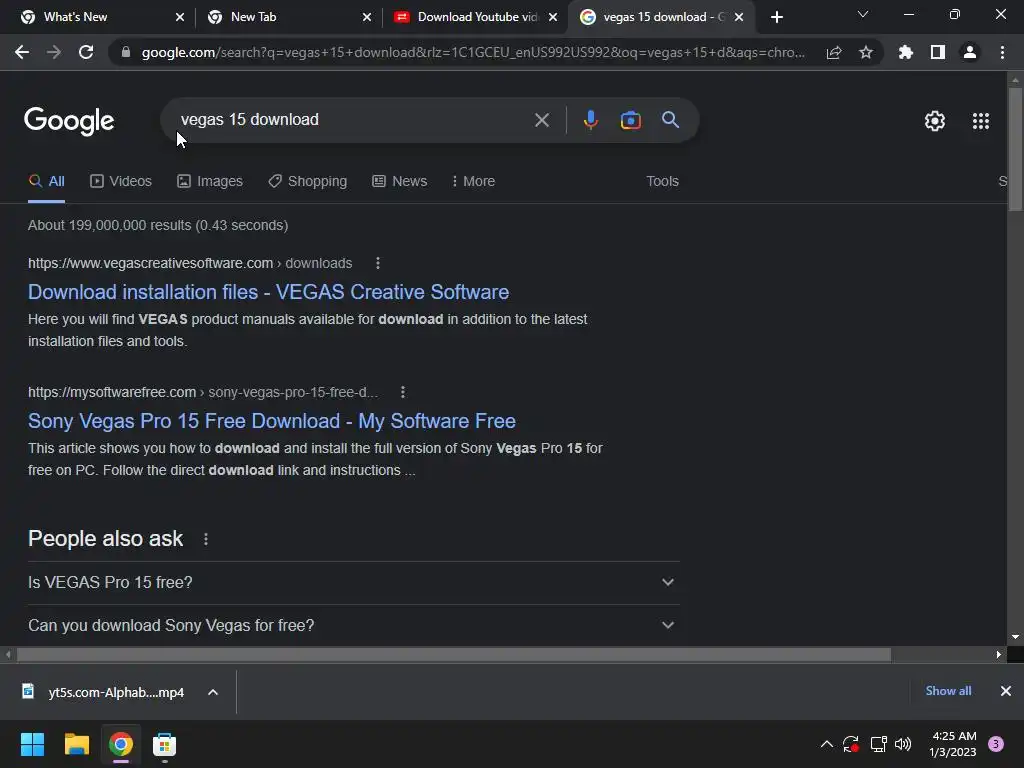Clear the search box text

[541, 120]
